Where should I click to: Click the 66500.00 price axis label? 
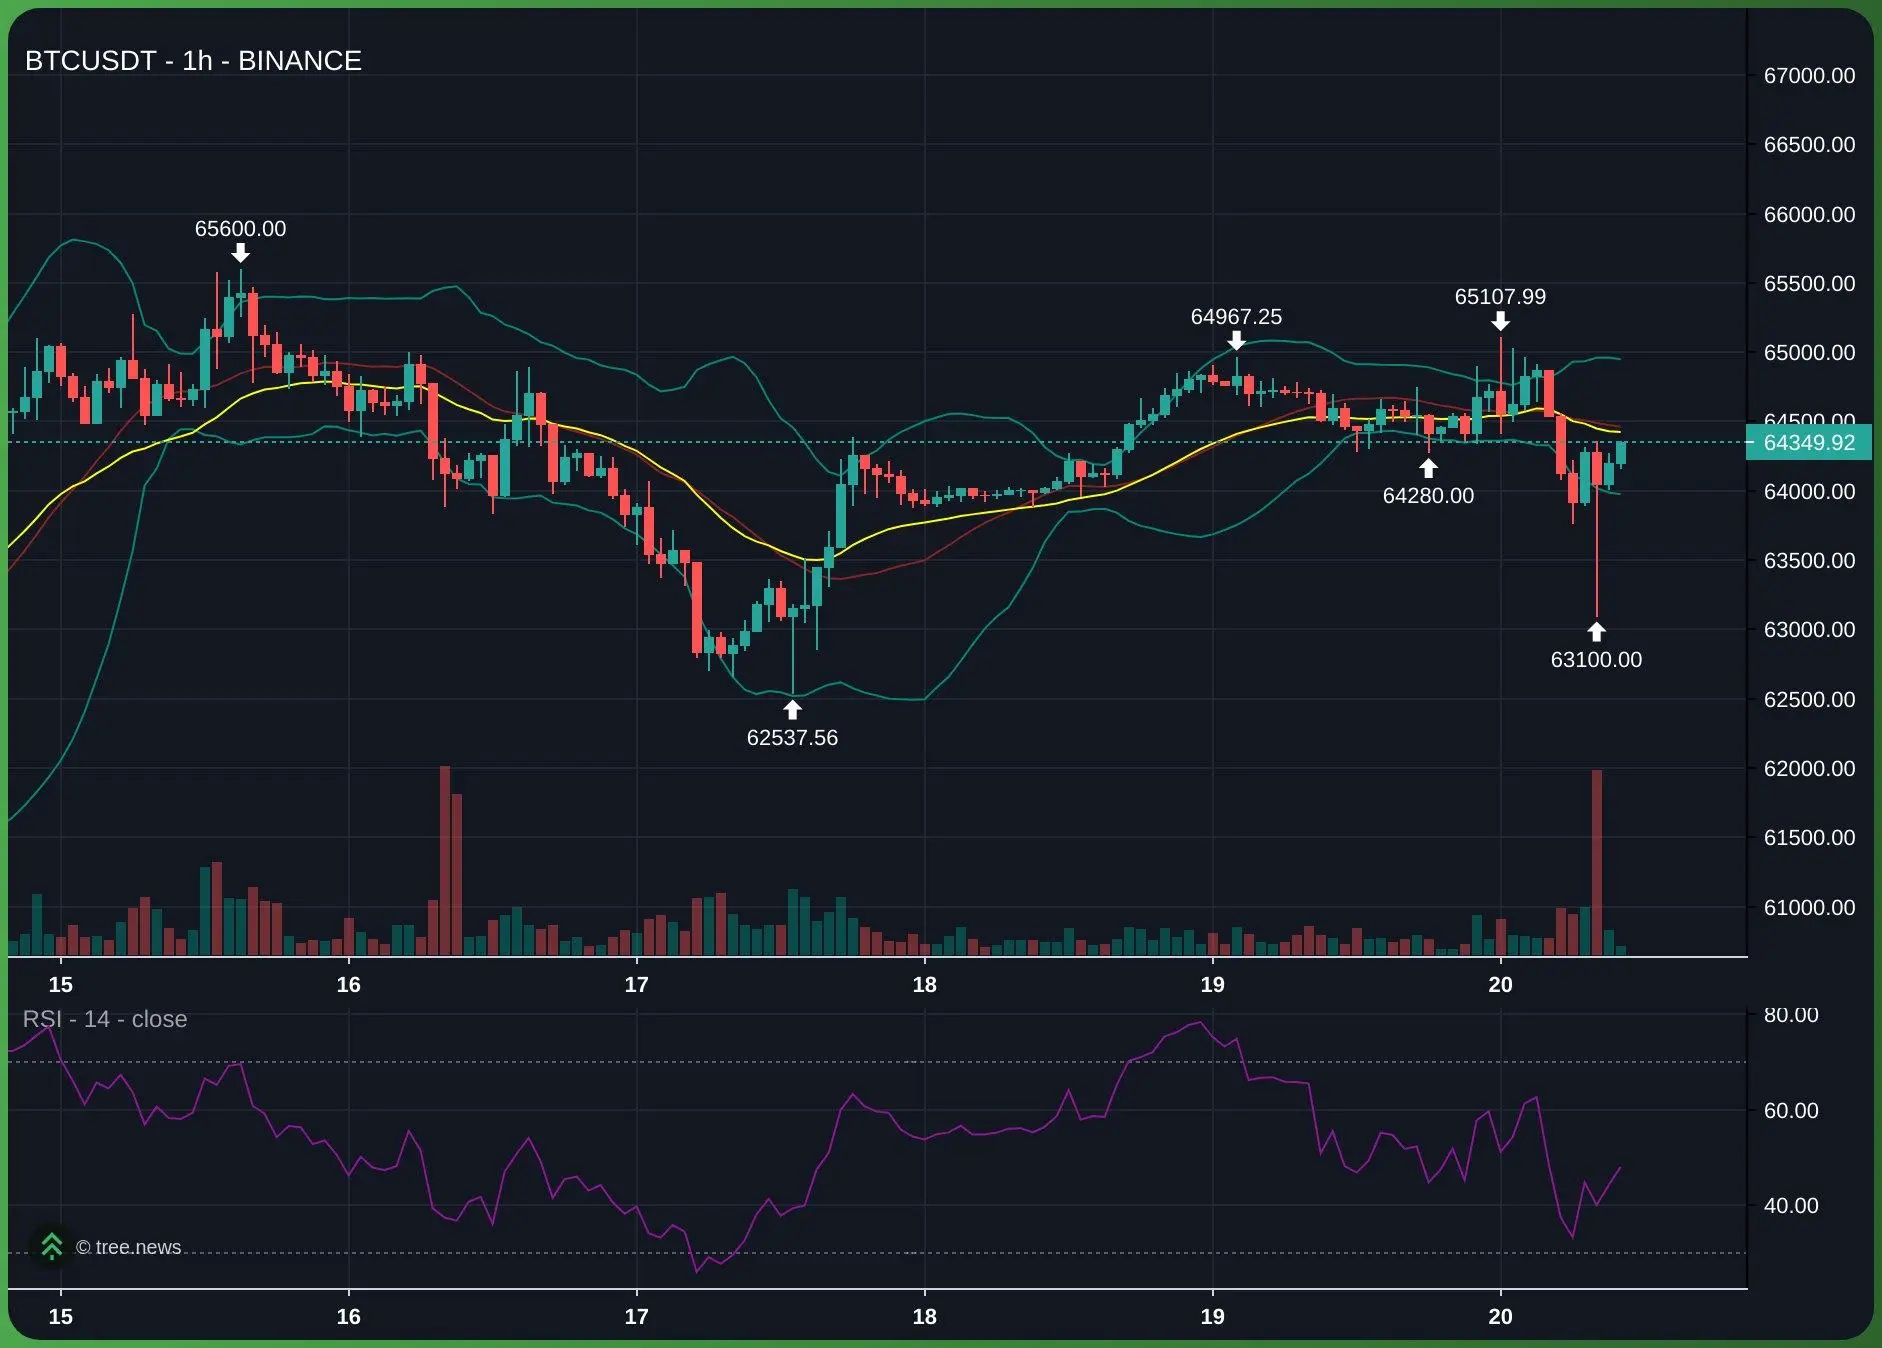(1809, 145)
